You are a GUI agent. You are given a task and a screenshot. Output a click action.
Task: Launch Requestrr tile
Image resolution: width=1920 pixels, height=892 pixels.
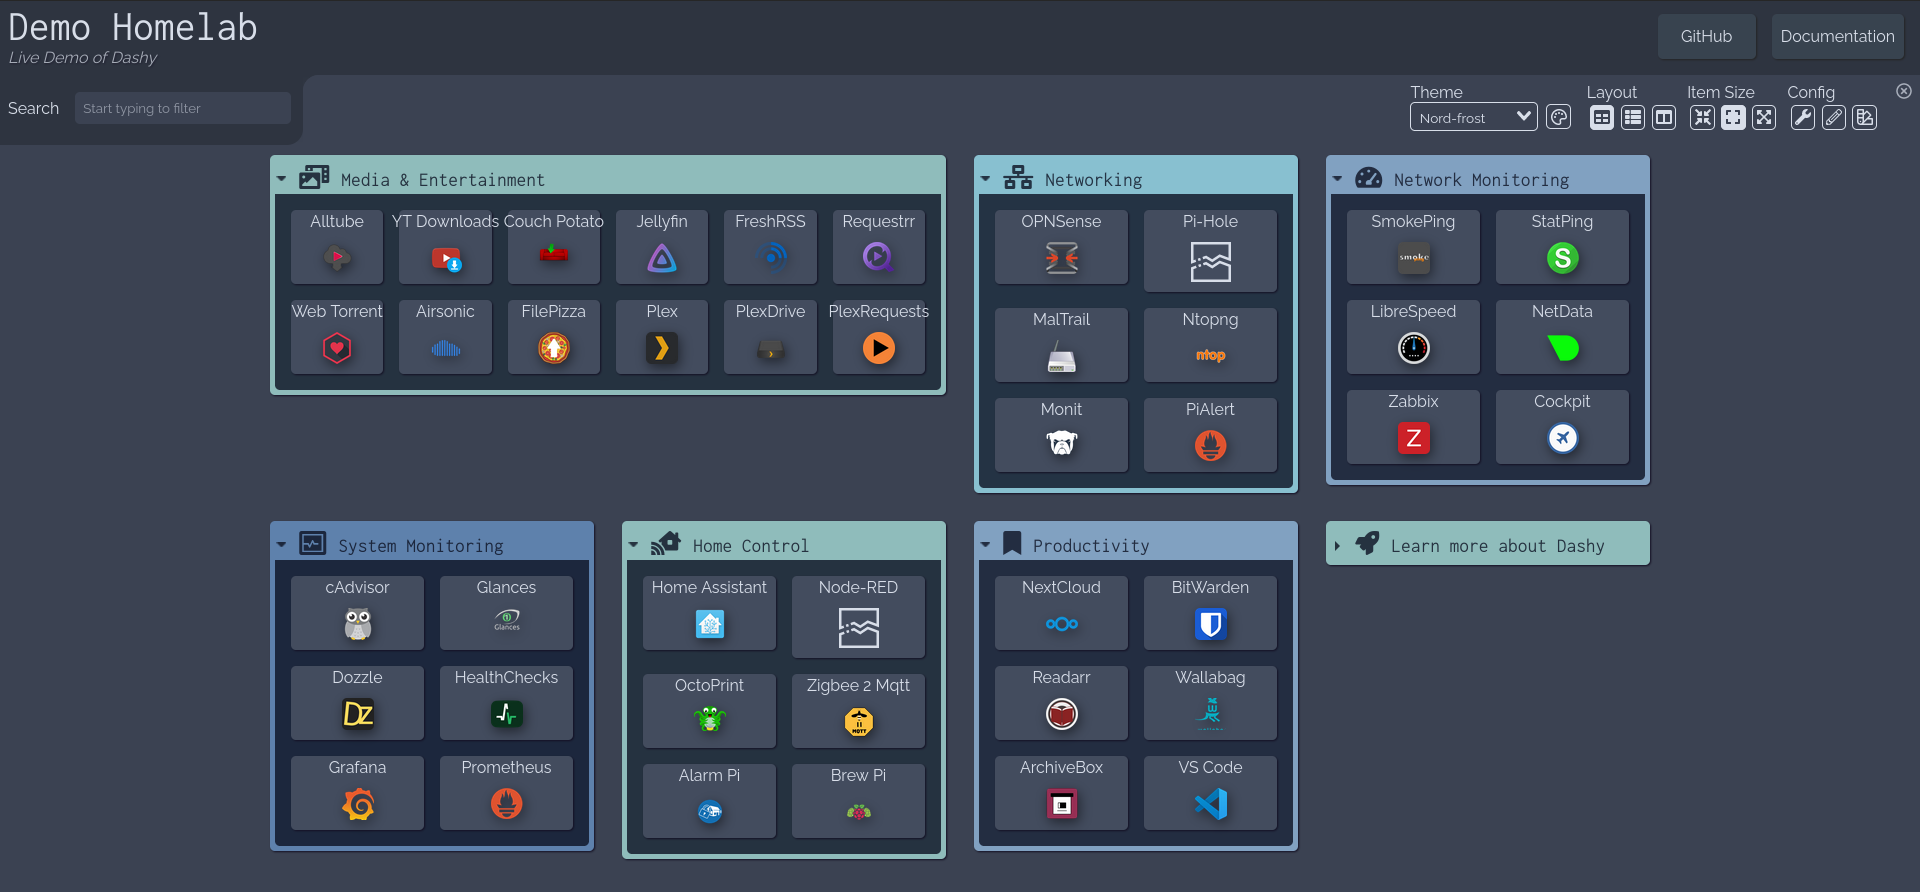879,246
